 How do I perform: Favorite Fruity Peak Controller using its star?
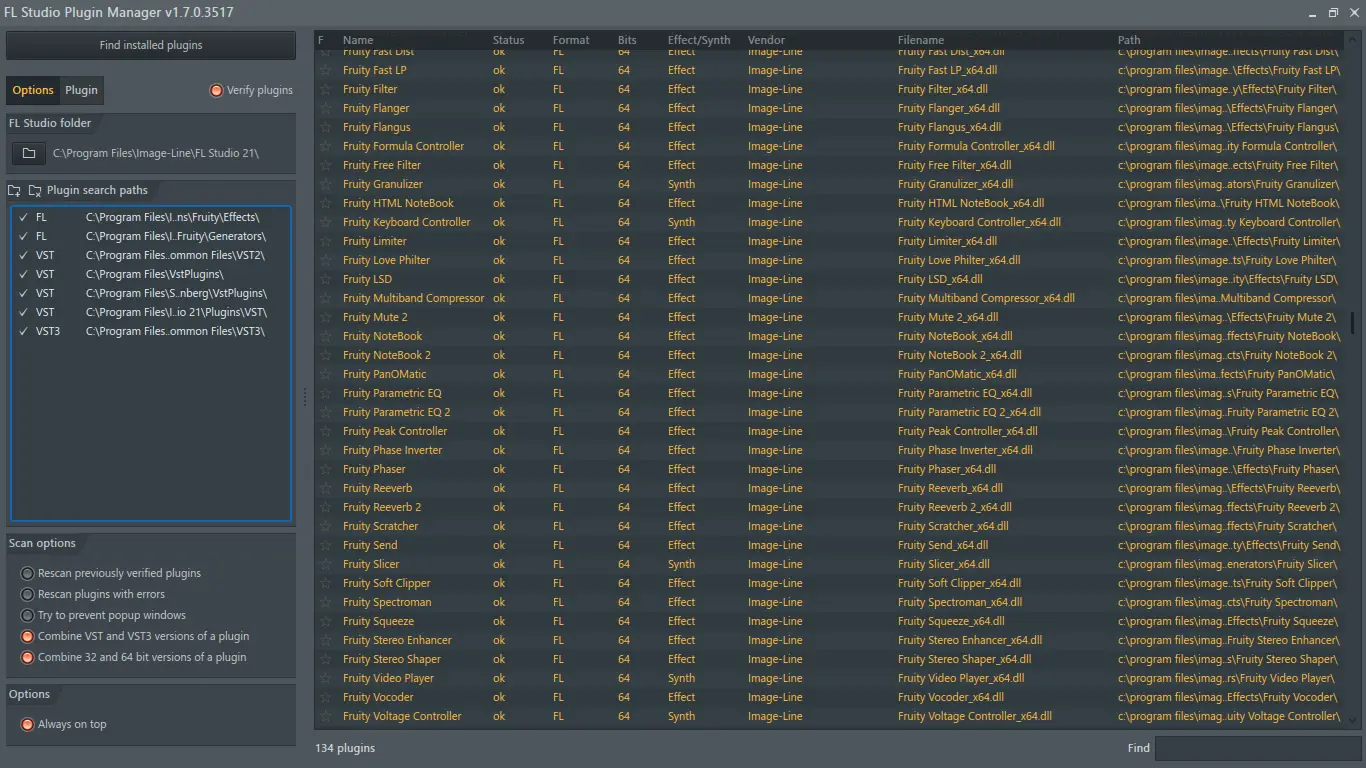click(325, 431)
